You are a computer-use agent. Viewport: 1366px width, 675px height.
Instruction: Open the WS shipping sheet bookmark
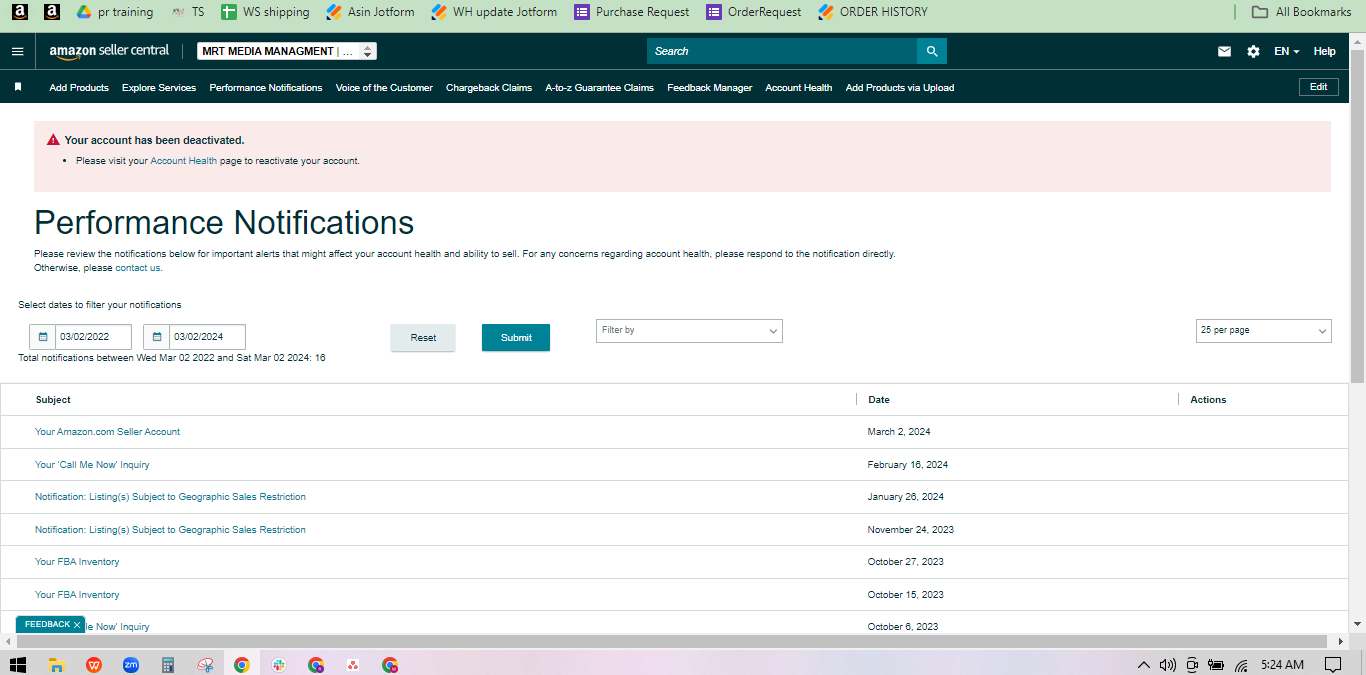point(265,12)
